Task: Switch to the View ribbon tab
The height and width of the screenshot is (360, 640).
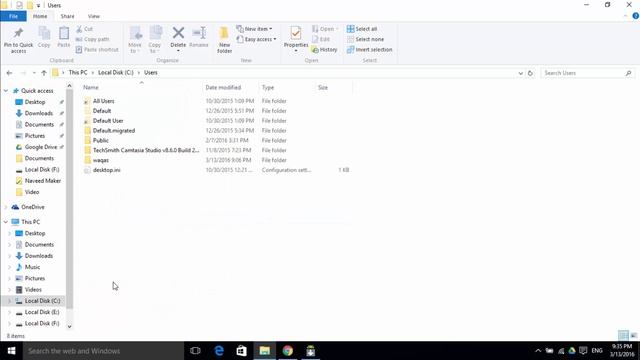Action: pyautogui.click(x=93, y=16)
